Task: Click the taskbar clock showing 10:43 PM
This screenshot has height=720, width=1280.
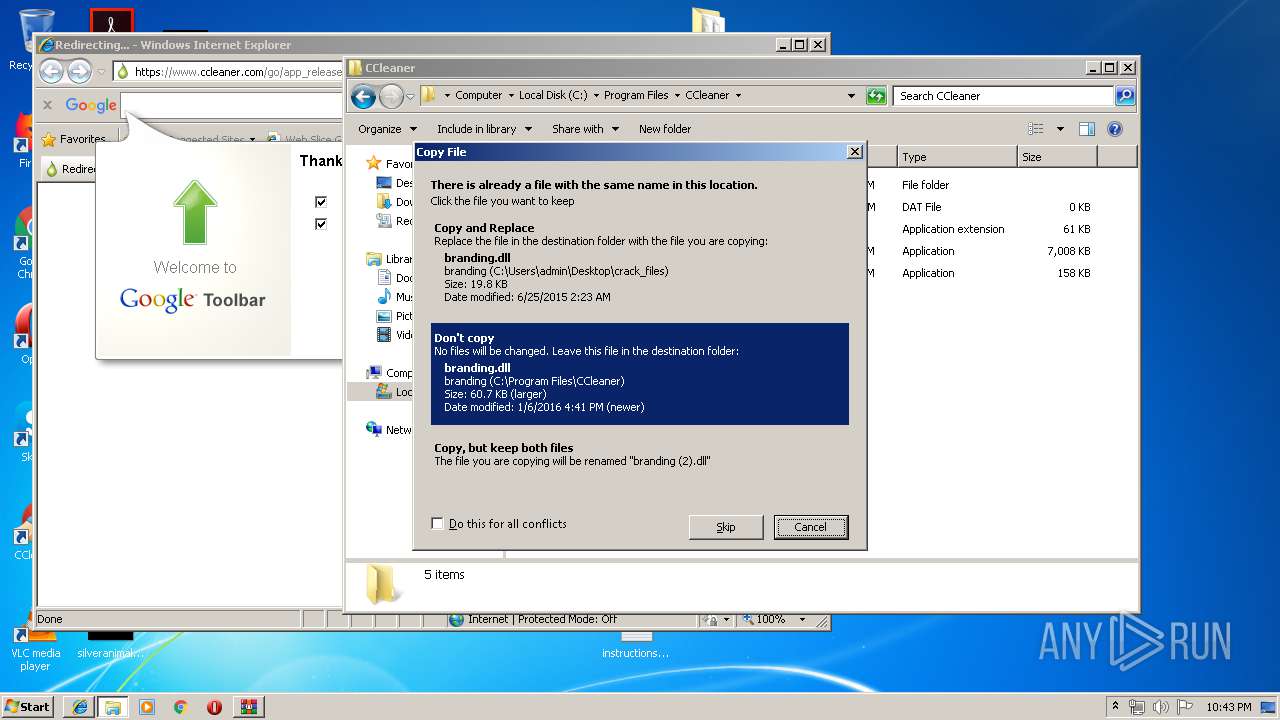Action: pos(1228,707)
